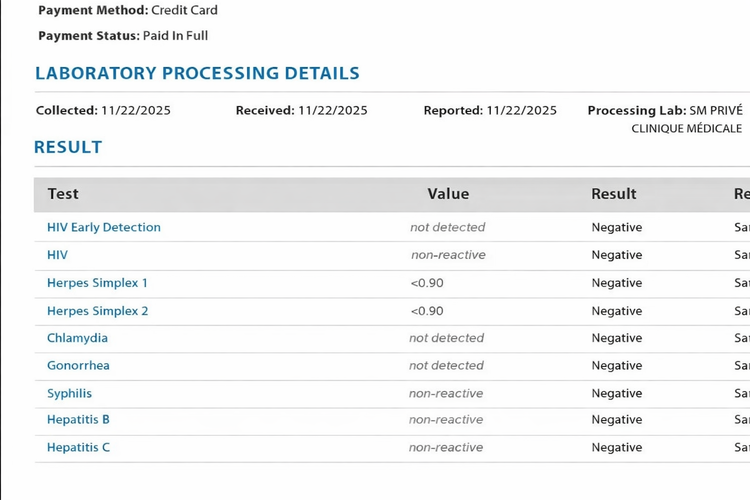This screenshot has height=500, width=750.
Task: Click the Payment Status Paid In Full text
Action: click(x=175, y=36)
